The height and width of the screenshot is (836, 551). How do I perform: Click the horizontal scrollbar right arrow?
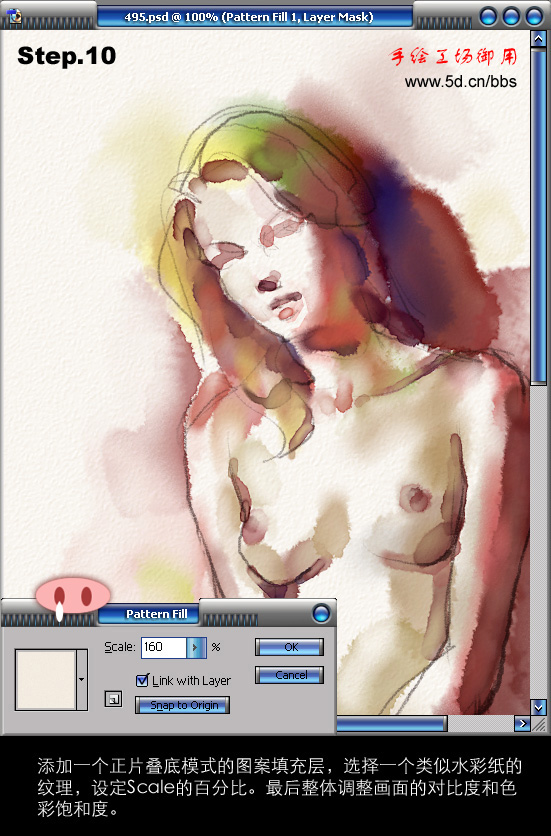(x=522, y=724)
